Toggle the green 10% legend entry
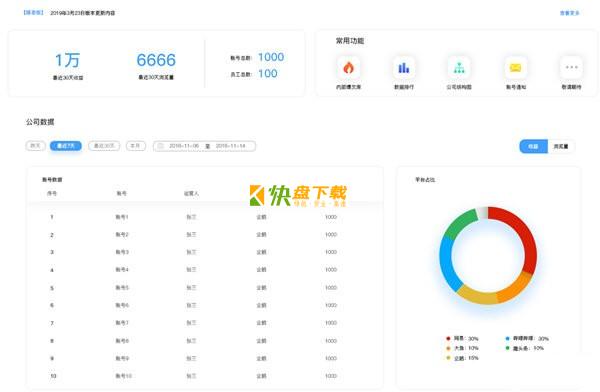Screen dimensions: 600x392 click(525, 348)
